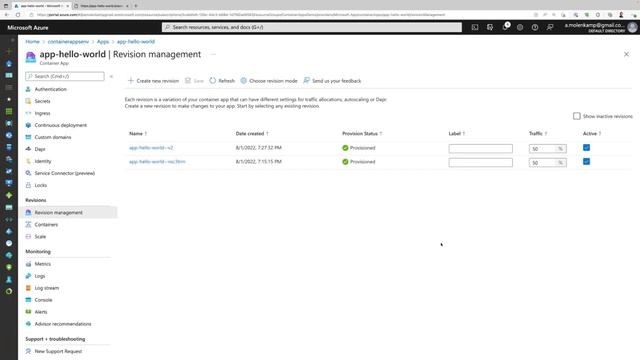The image size is (640, 360).
Task: Close the Revision management blade
Action: [x=626, y=54]
